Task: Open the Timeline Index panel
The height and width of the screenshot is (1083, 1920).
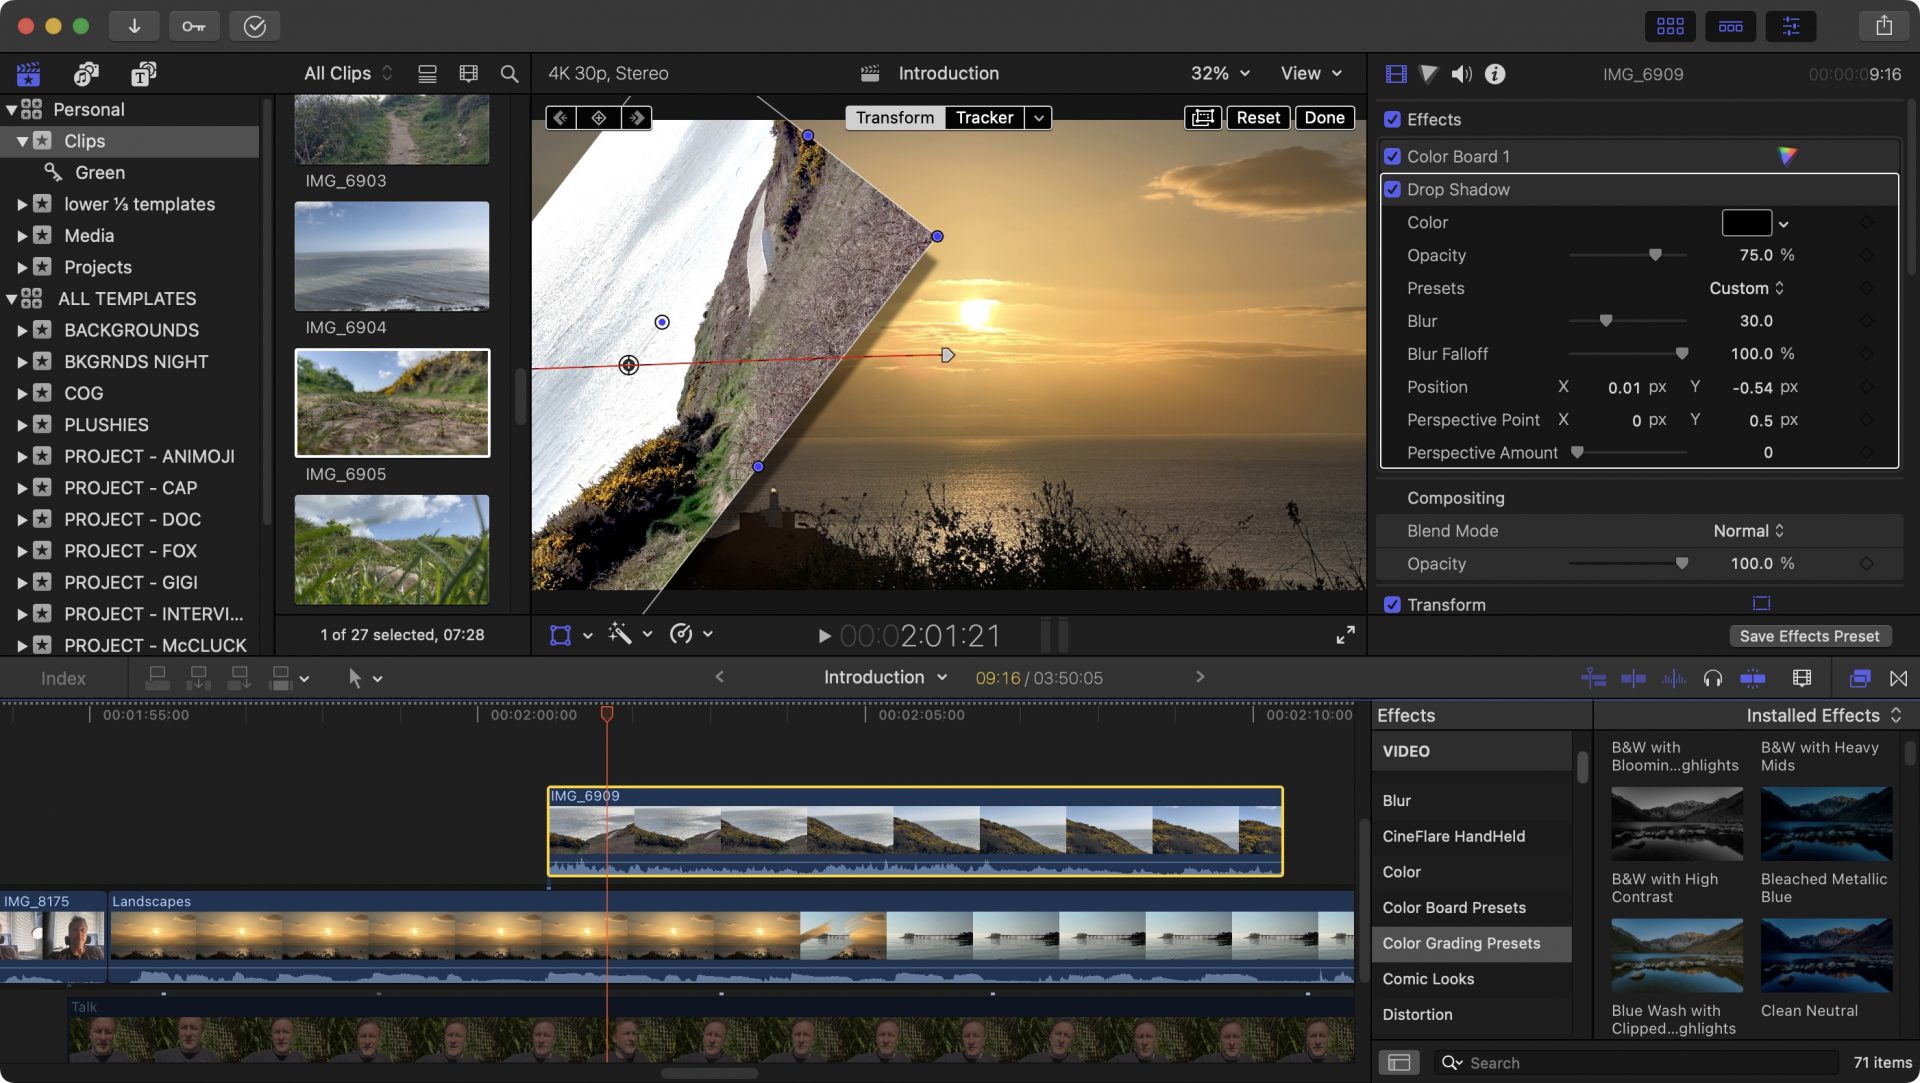Action: [62, 678]
